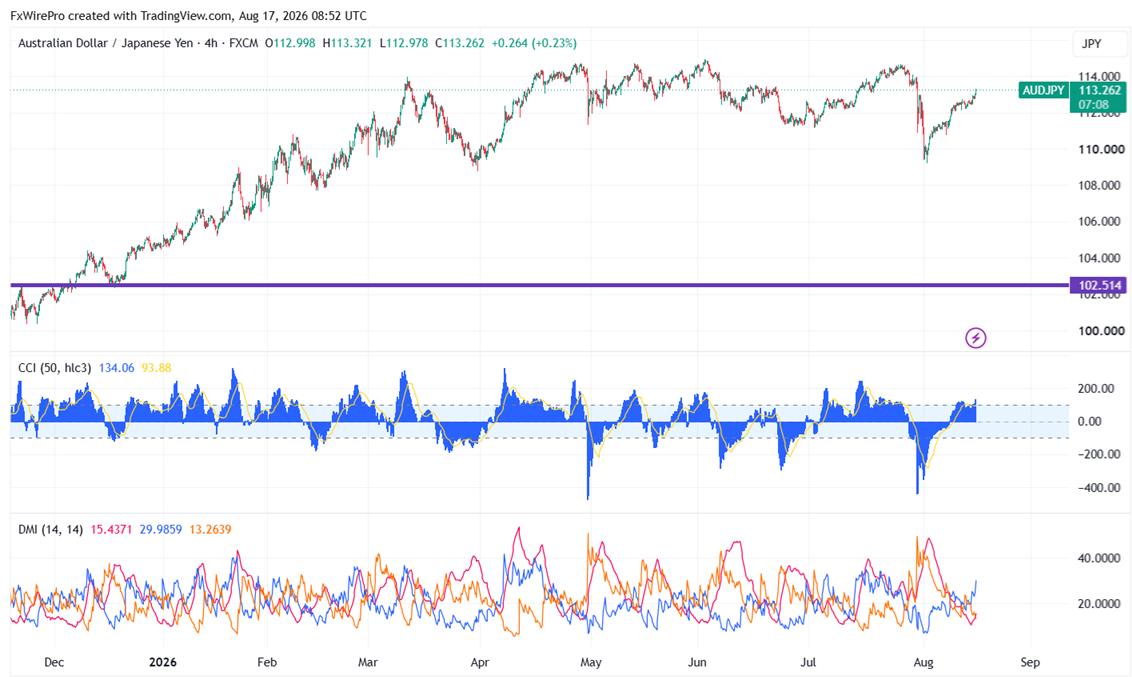The height and width of the screenshot is (677, 1132).
Task: Click the AUDJPY price label tag
Action: click(1043, 90)
